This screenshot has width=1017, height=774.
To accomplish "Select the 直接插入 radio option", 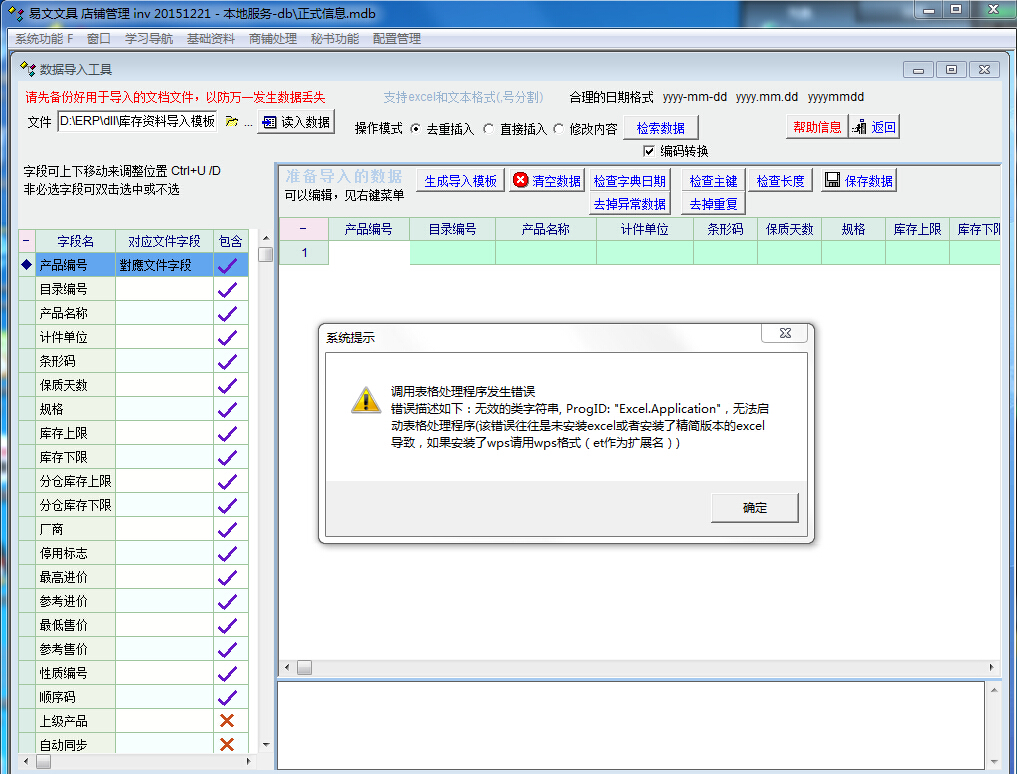I will tap(488, 129).
